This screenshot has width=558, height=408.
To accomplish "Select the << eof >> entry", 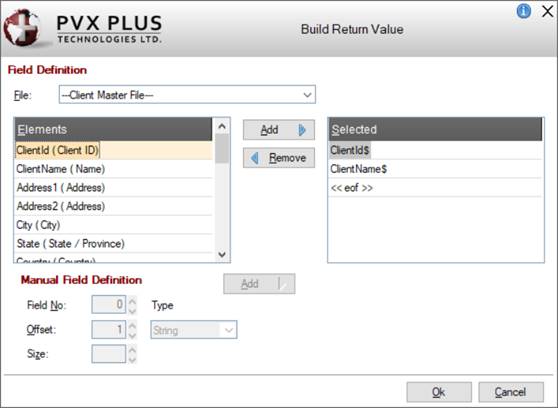I will [435, 188].
